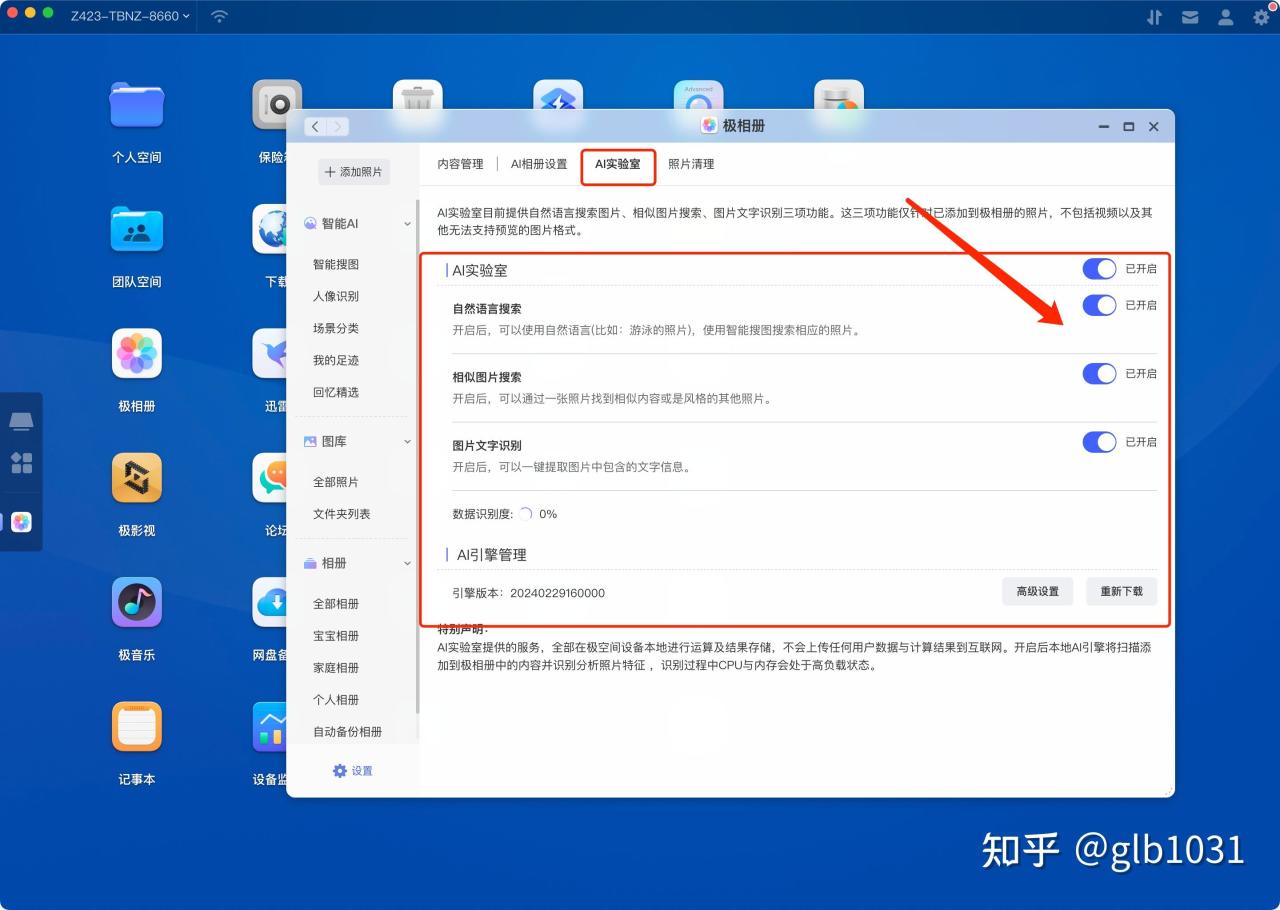Open the 内容管理 tab
Viewport: 1280px width, 910px height.
(x=459, y=163)
